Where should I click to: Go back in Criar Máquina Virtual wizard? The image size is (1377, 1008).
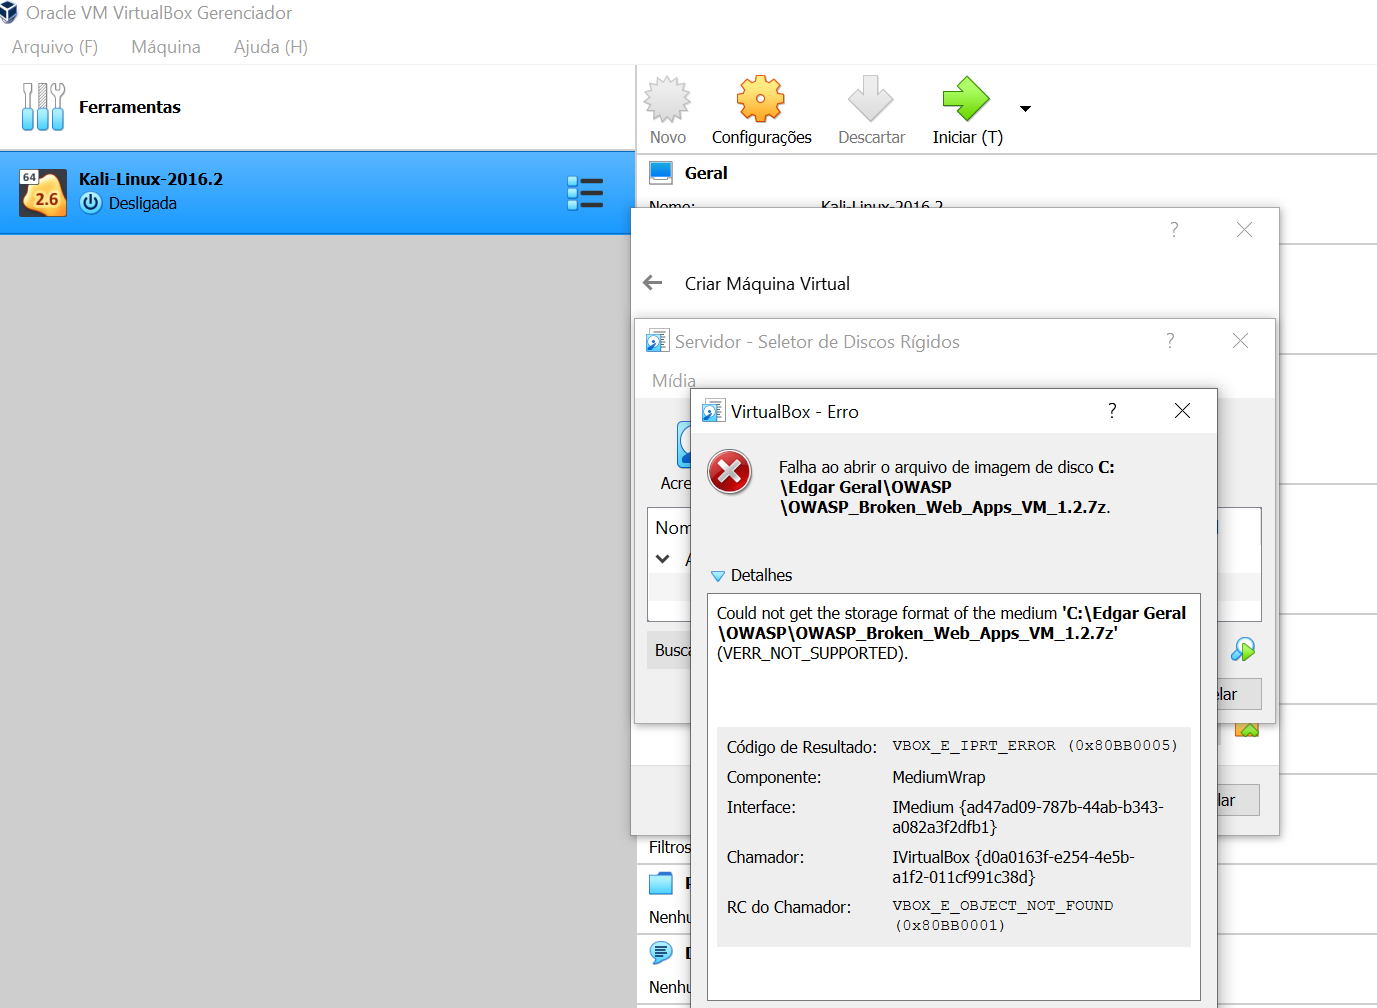point(653,283)
